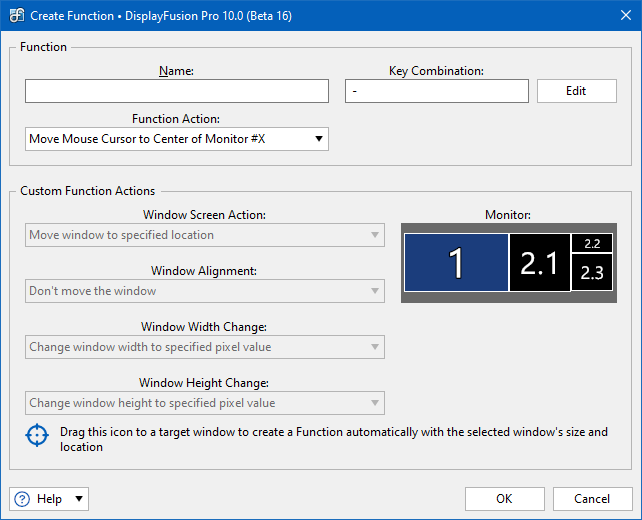Viewport: 642px width, 520px height.
Task: Click the Name input field
Action: 177,91
